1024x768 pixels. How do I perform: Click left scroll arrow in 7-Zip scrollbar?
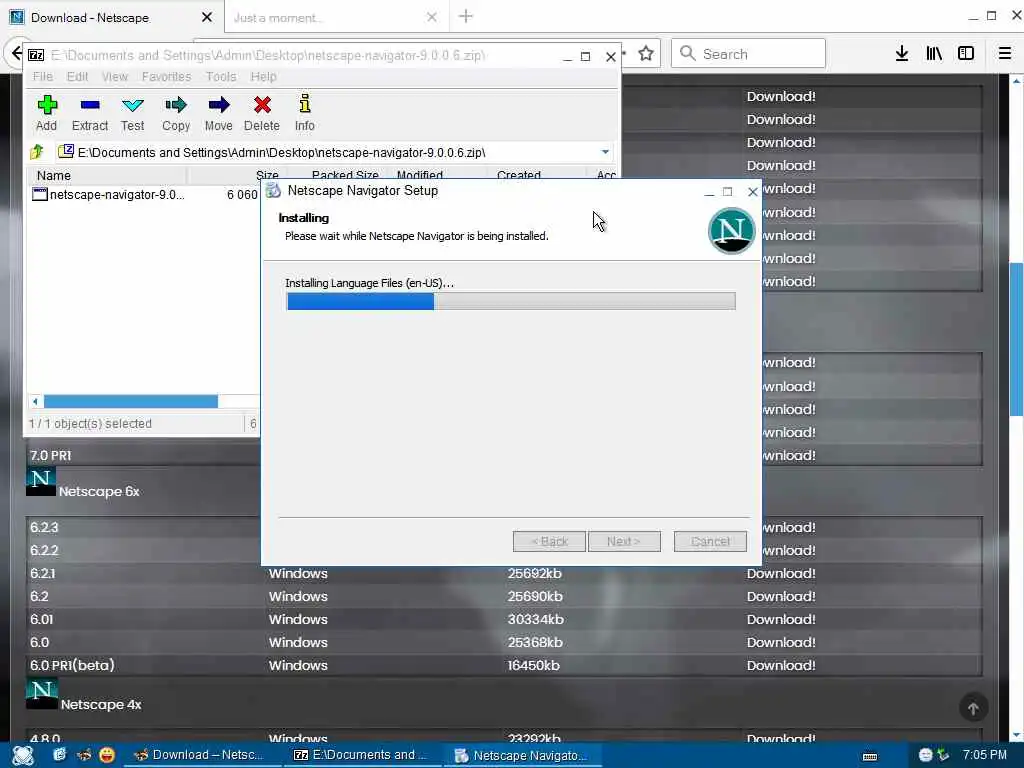35,401
